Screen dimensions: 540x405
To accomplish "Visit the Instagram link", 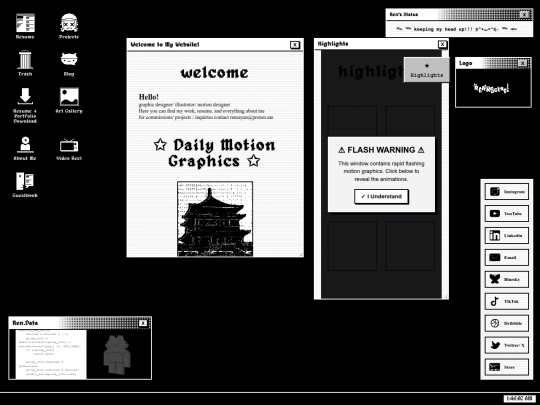I will (507, 192).
